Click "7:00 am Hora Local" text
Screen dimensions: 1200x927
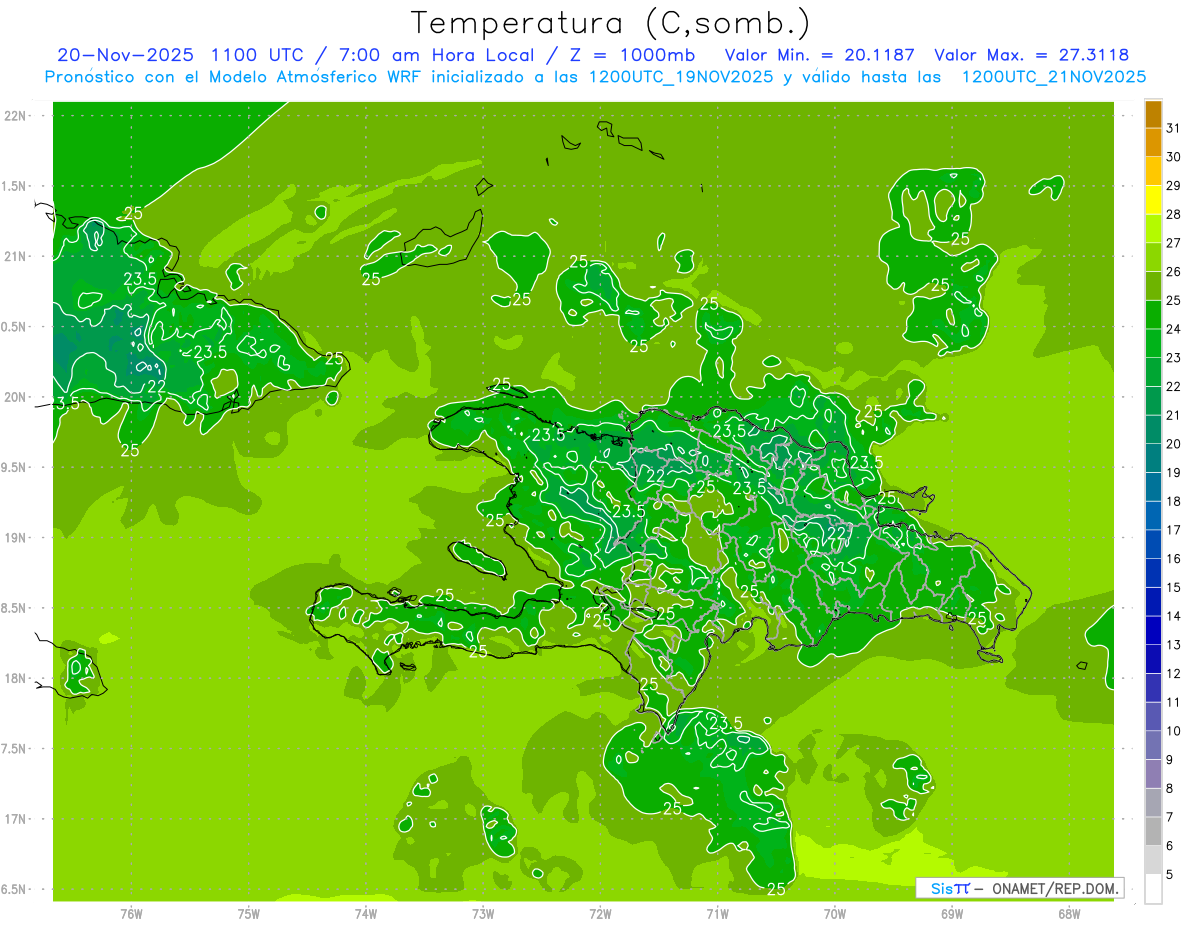tap(440, 55)
